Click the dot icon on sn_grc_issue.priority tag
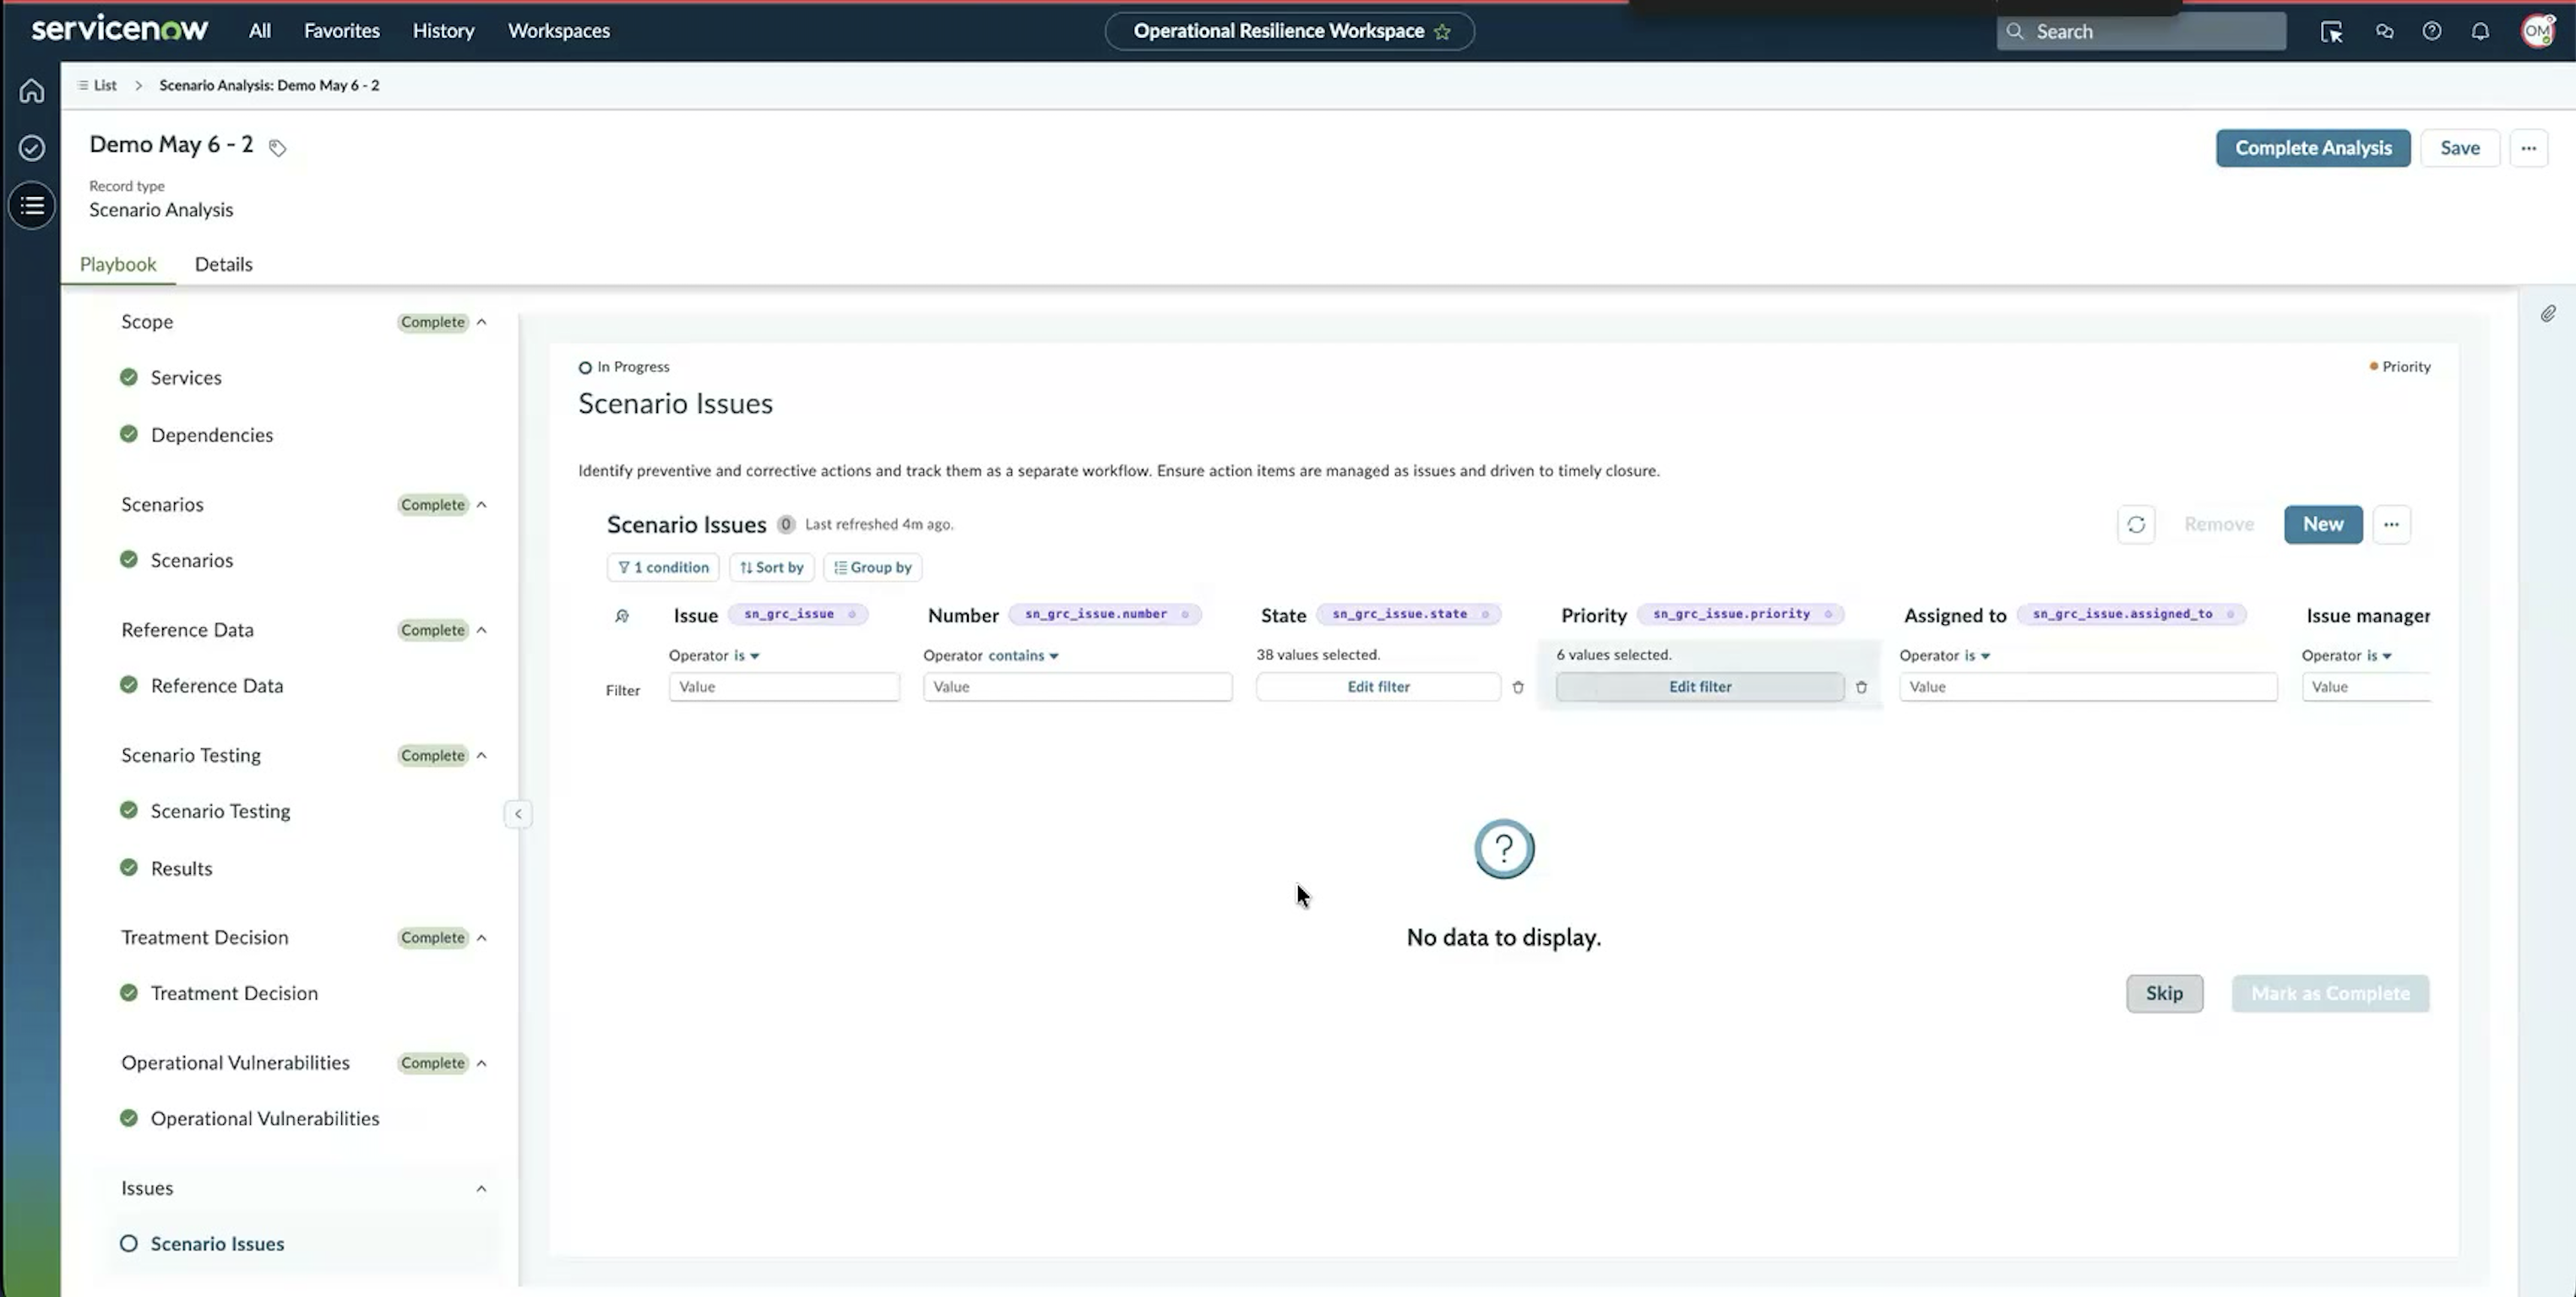2576x1297 pixels. (1828, 614)
